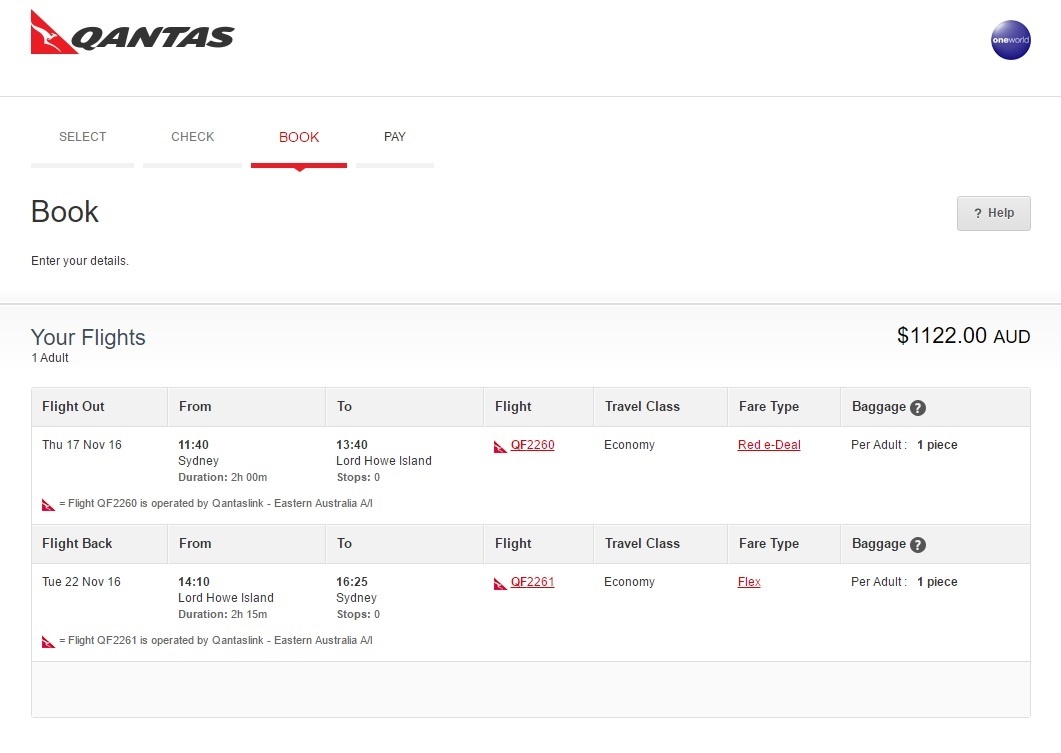Click the total price $1122.00 AUD

[964, 336]
